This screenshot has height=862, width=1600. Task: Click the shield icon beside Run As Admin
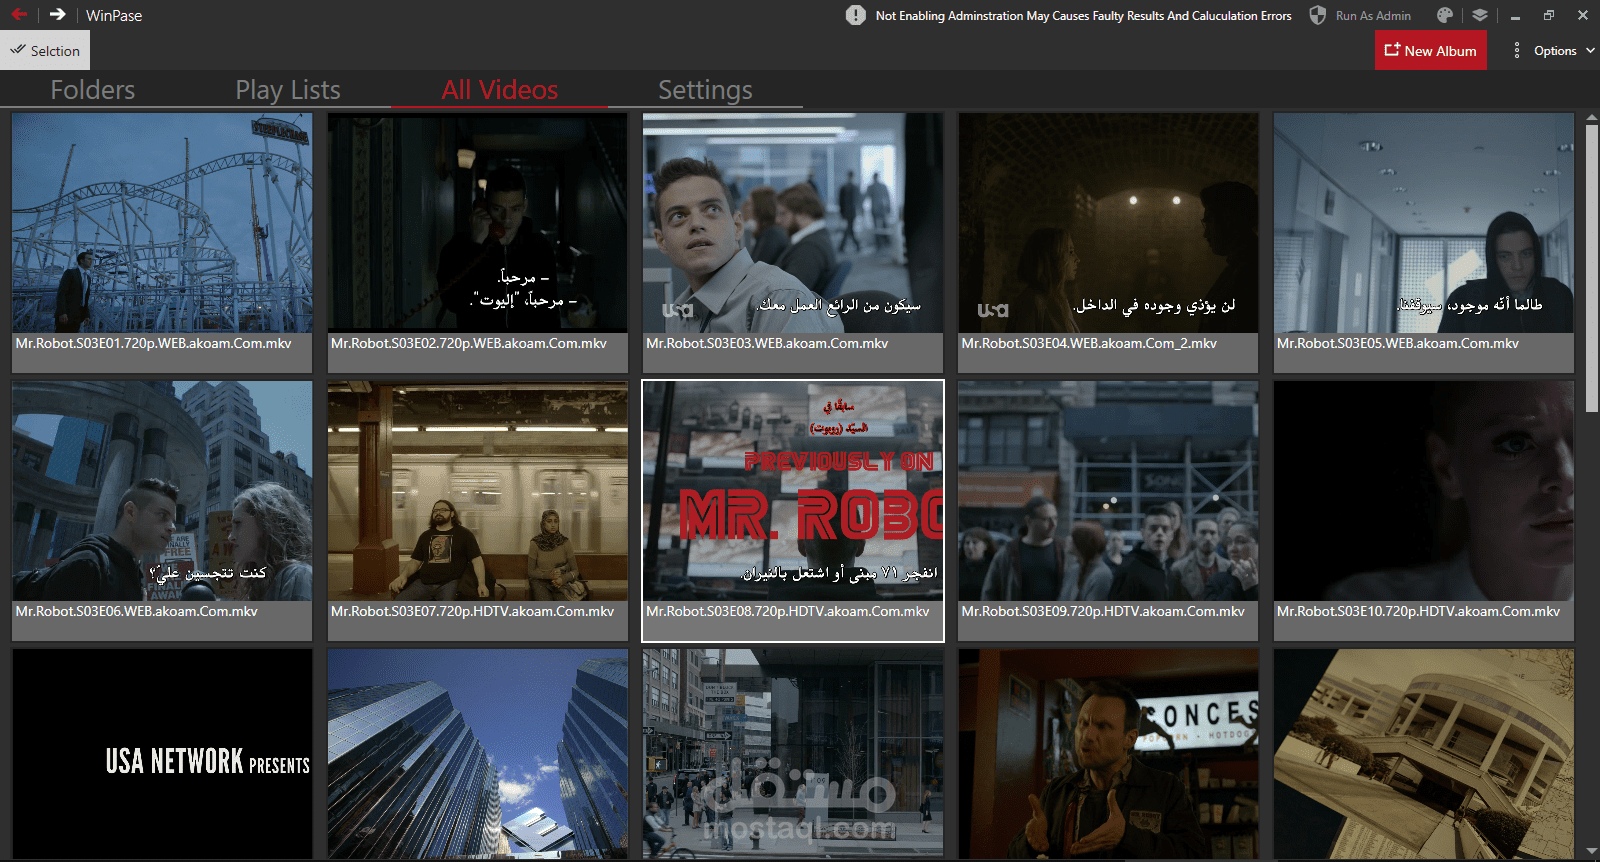pos(1318,15)
